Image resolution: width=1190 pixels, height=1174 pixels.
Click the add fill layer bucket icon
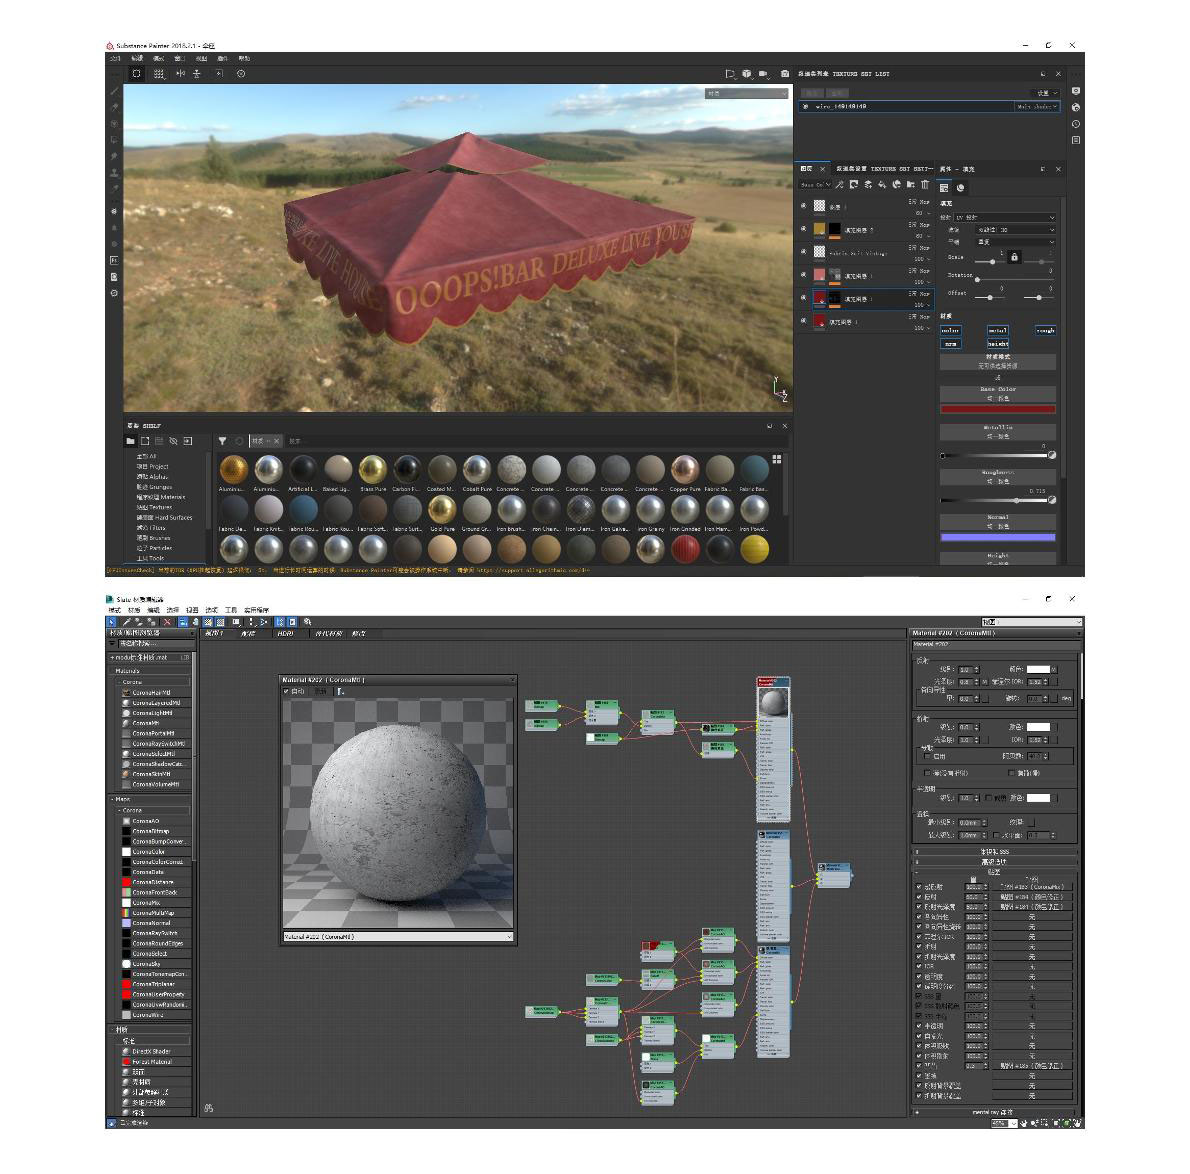click(x=882, y=184)
